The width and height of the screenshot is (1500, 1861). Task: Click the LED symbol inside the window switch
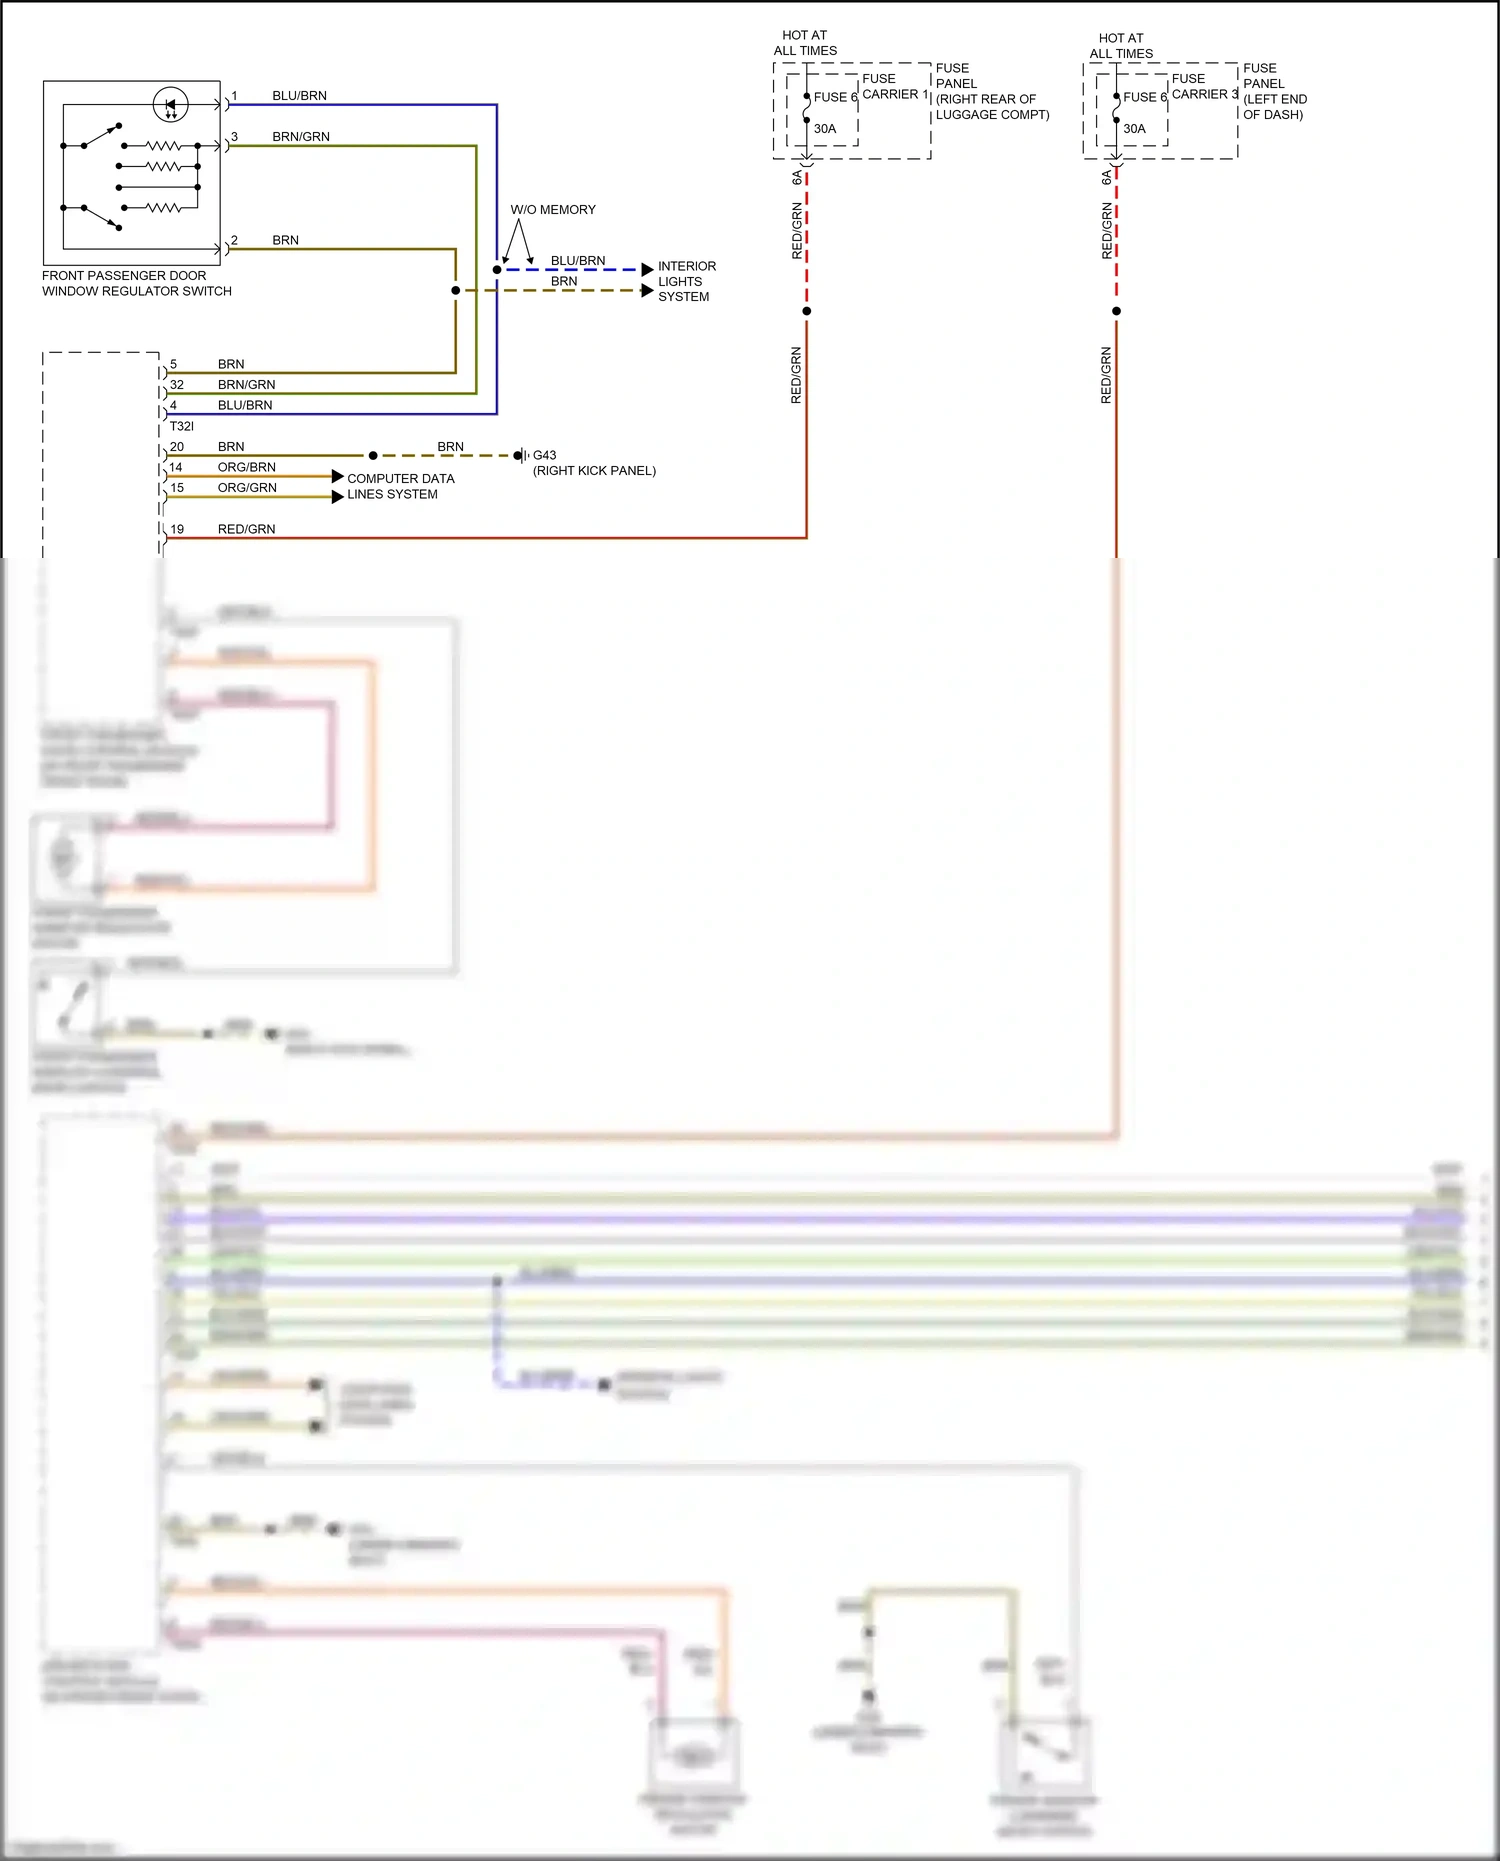coord(170,104)
